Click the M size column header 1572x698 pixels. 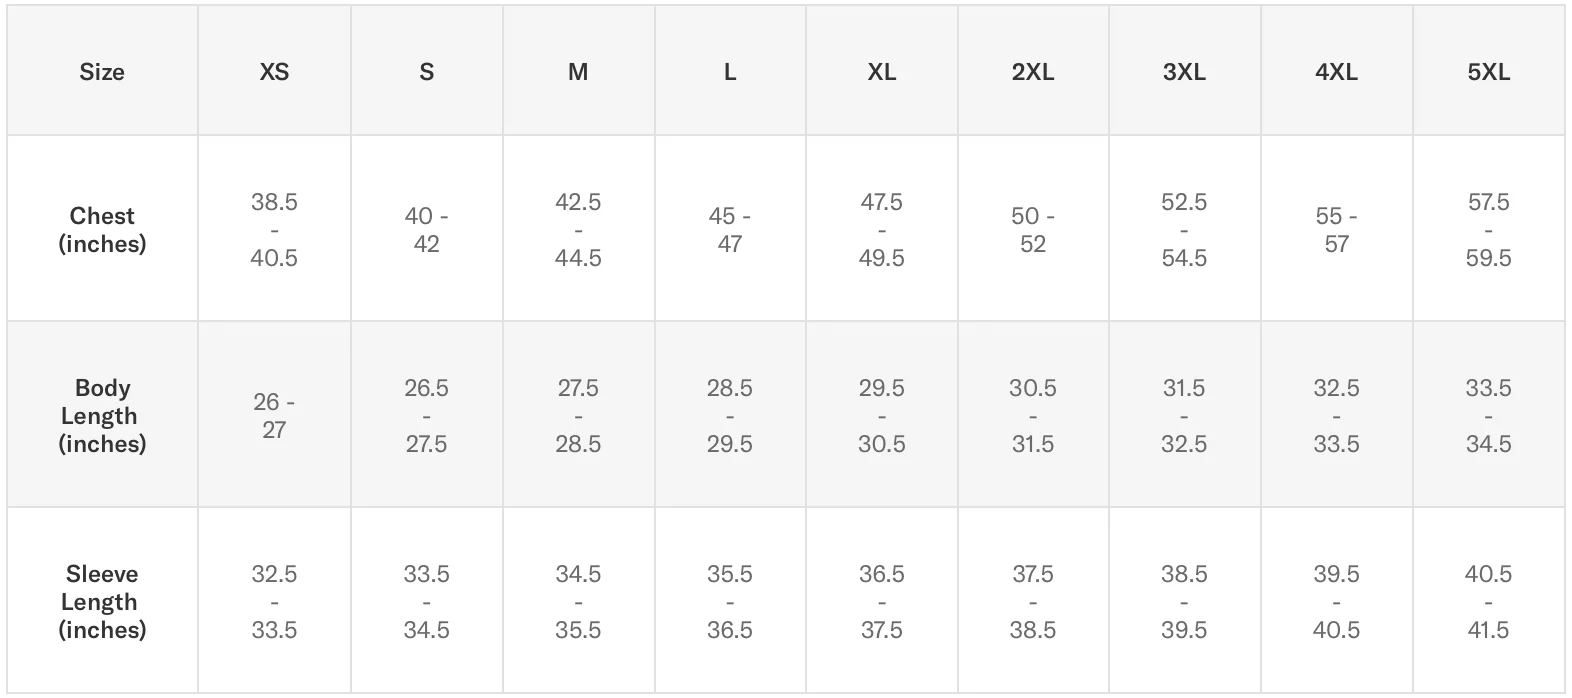578,72
